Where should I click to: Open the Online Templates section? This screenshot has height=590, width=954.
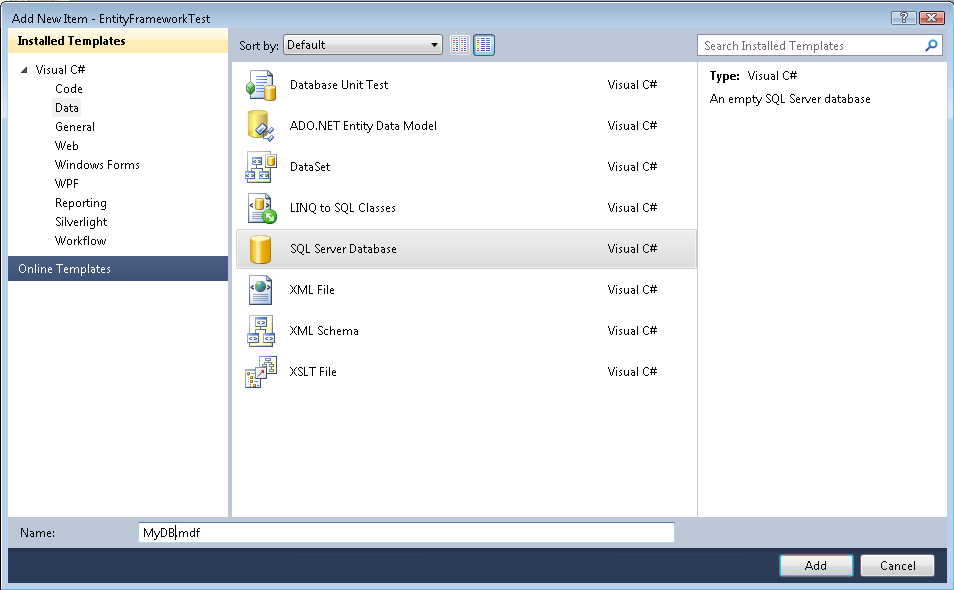(64, 269)
